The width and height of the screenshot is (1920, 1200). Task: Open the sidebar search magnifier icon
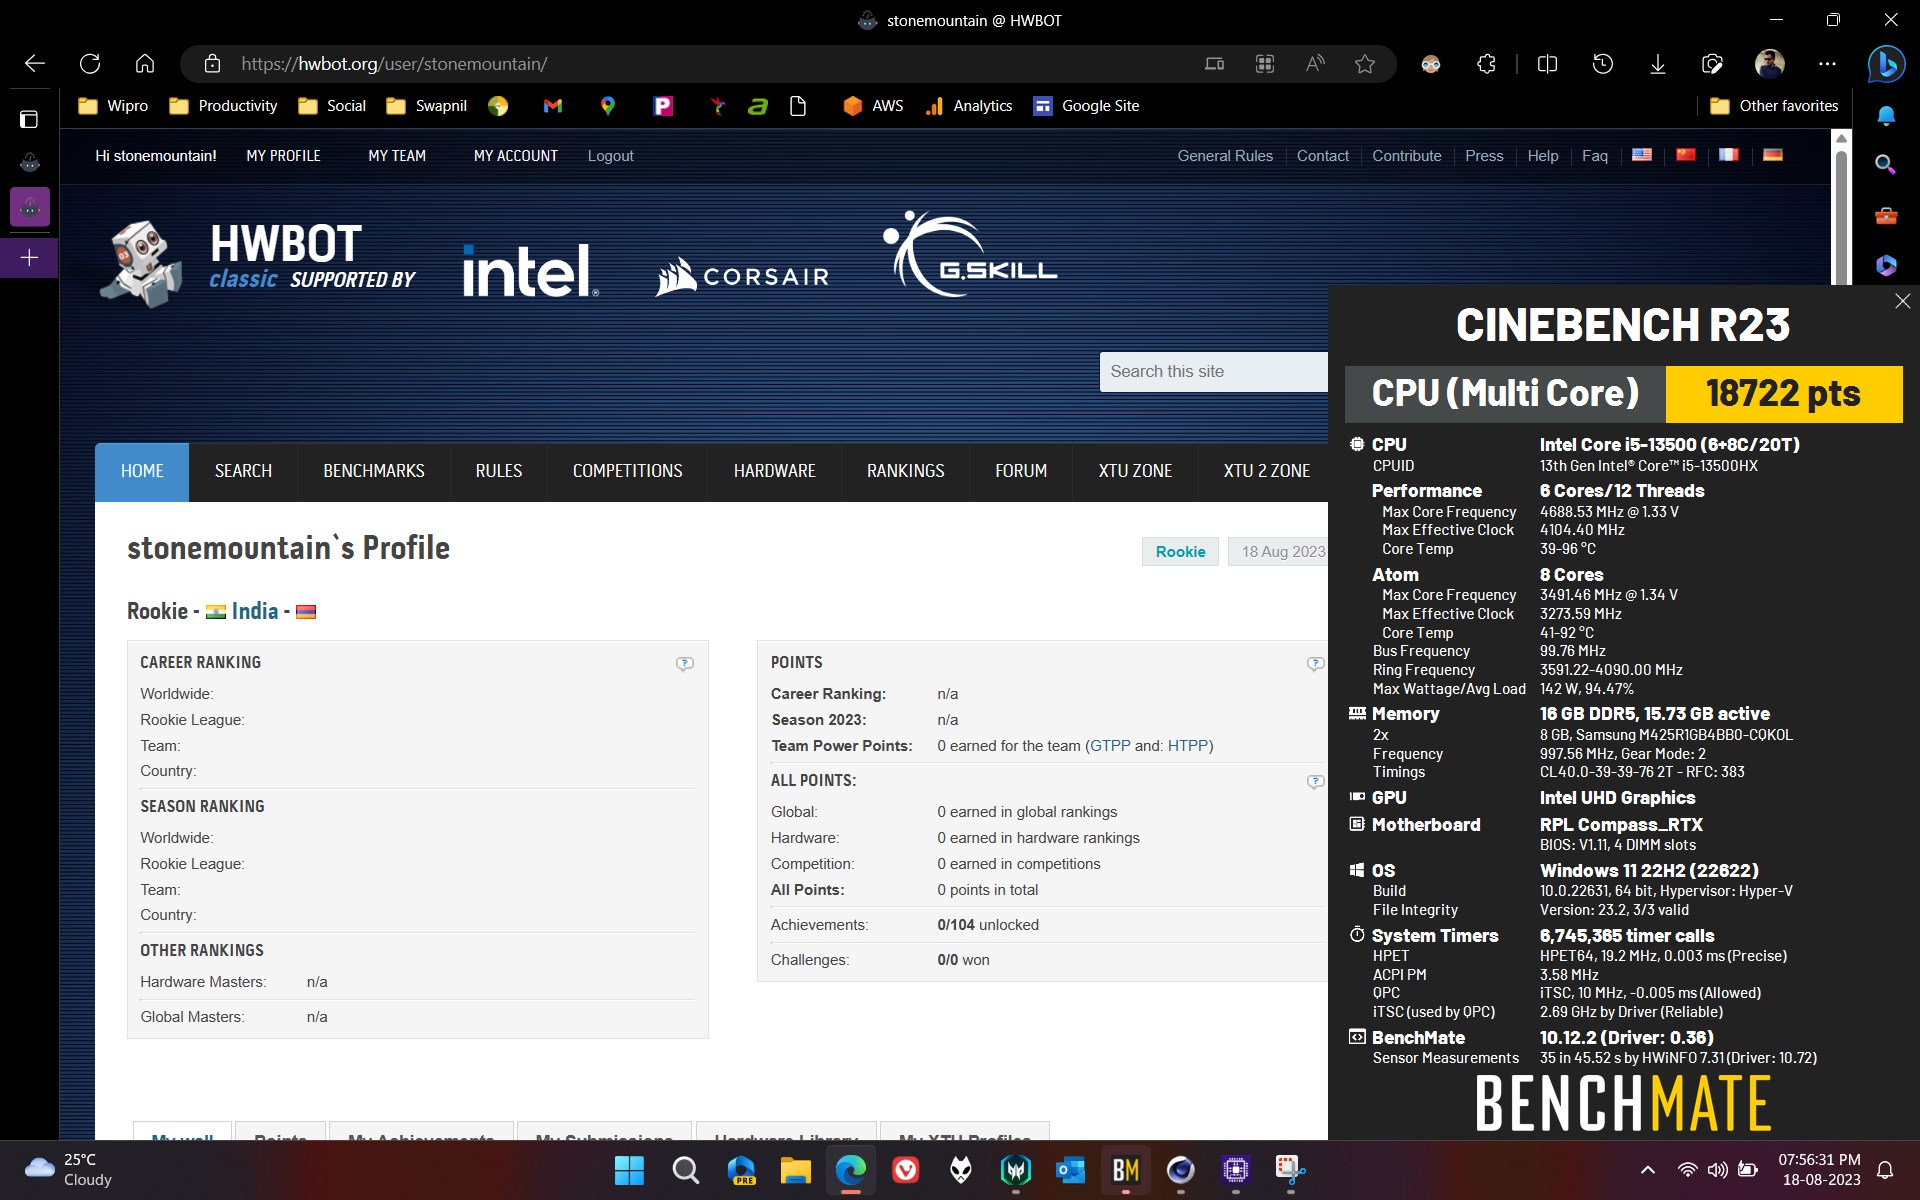1885,164
